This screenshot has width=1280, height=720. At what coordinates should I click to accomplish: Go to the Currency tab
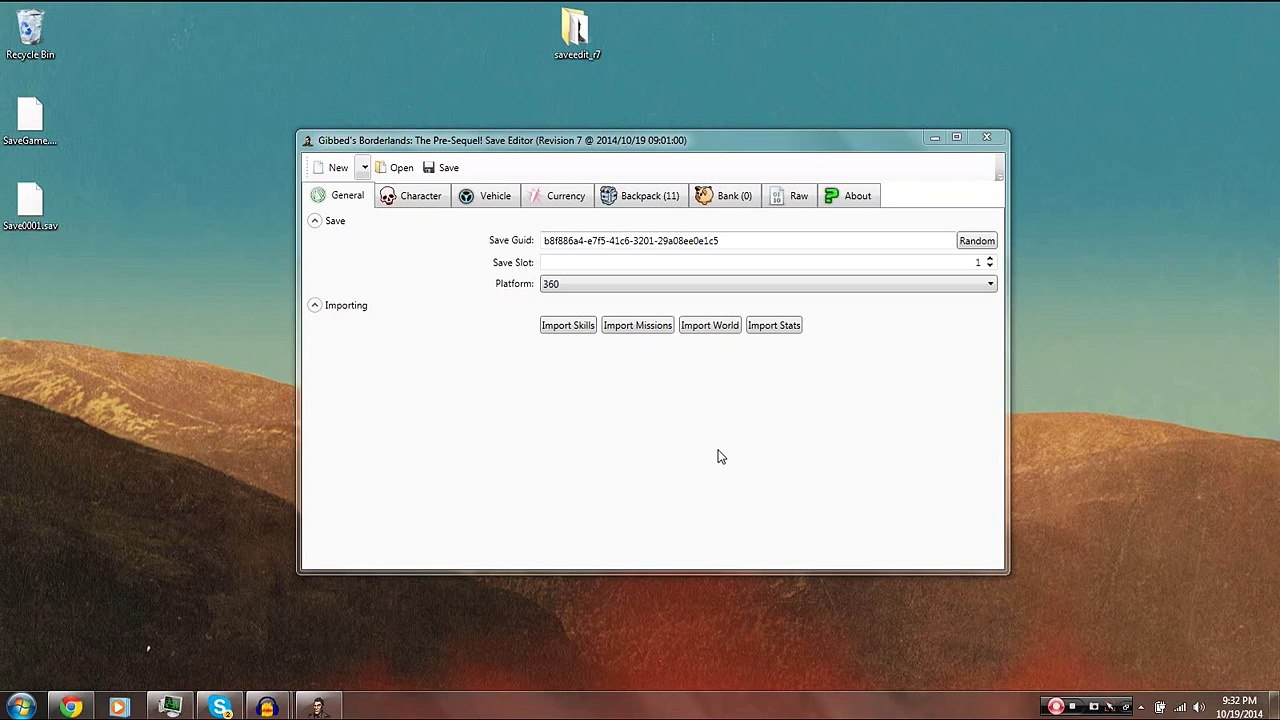pyautogui.click(x=556, y=196)
